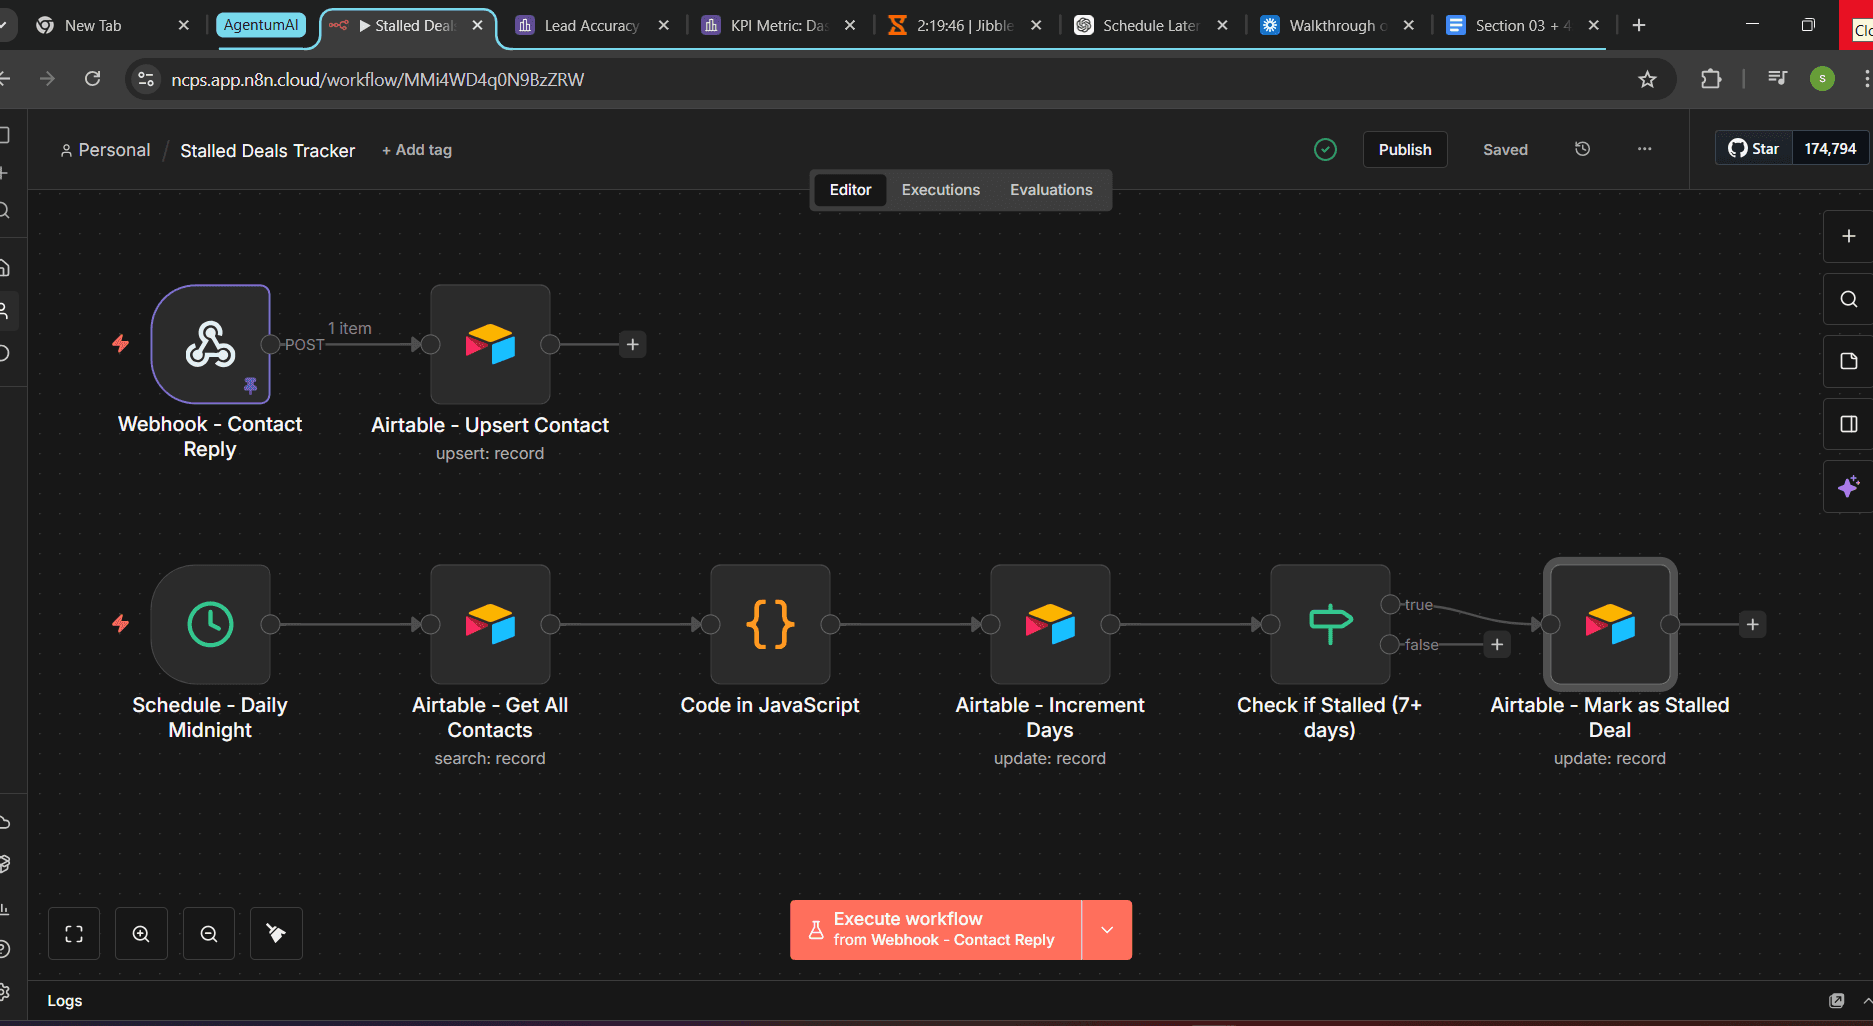Select the Airtable - Mark as Stalled Deal node
The width and height of the screenshot is (1873, 1026).
[1610, 624]
